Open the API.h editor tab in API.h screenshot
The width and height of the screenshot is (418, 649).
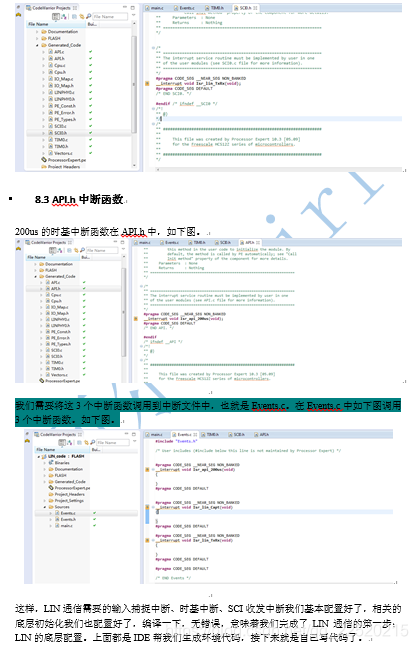coord(250,242)
